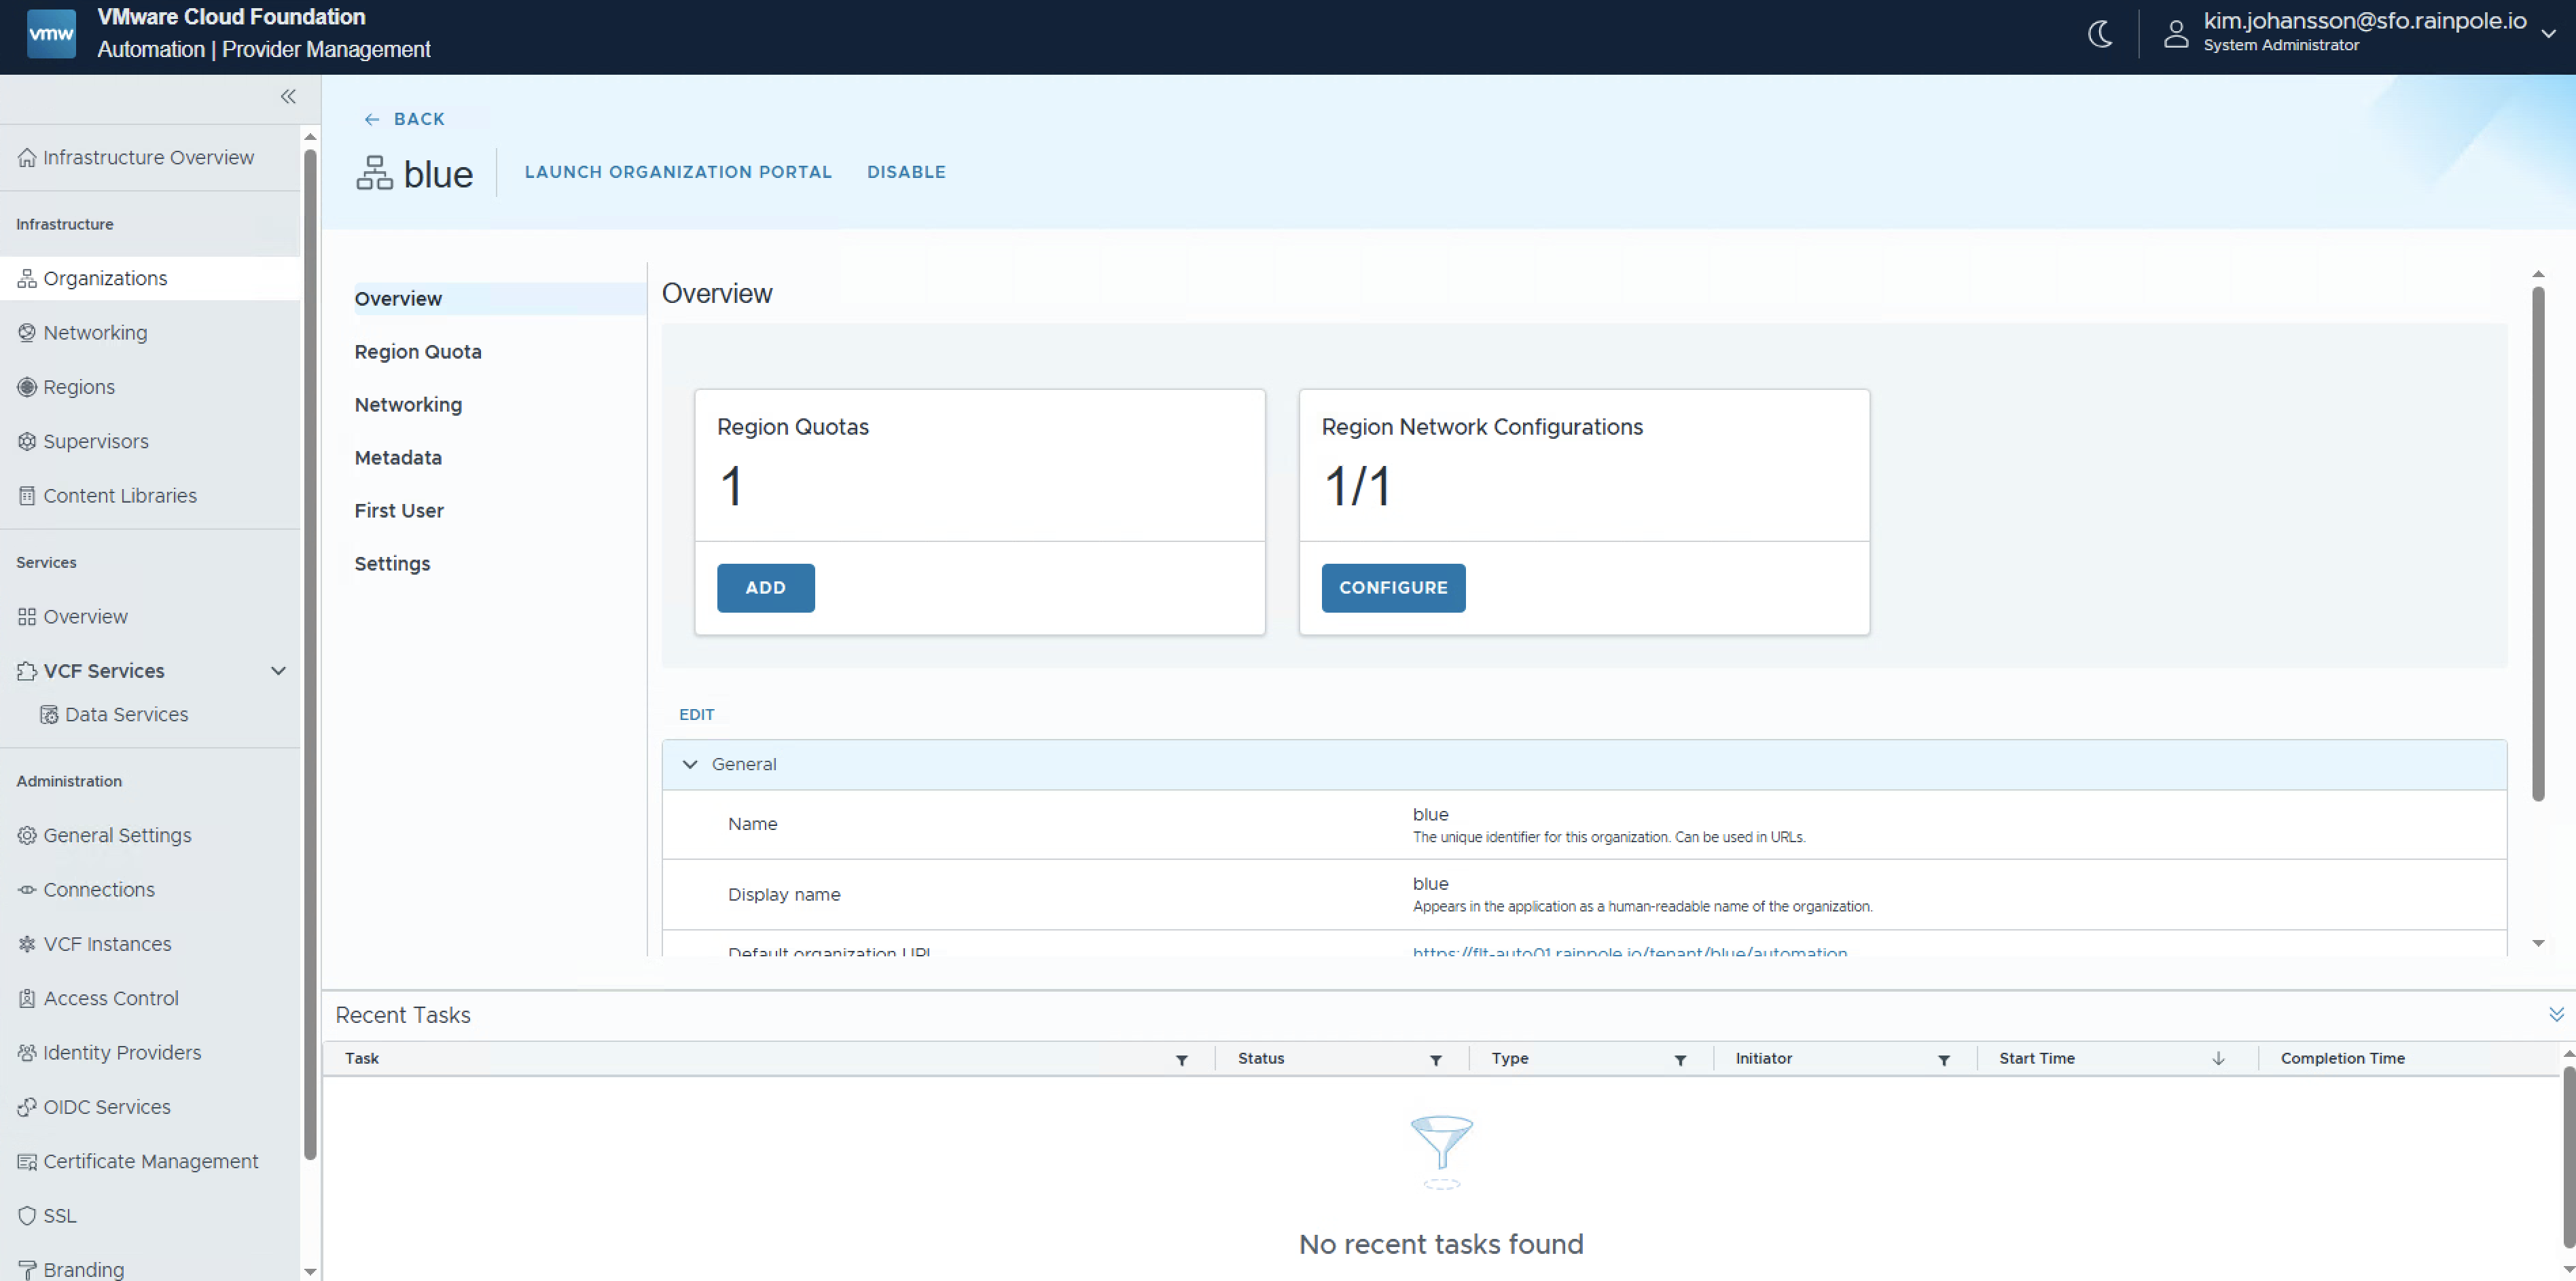Screen dimensions: 2576x1281
Task: Sort by Start Time arrow icon
Action: (x=2218, y=1059)
